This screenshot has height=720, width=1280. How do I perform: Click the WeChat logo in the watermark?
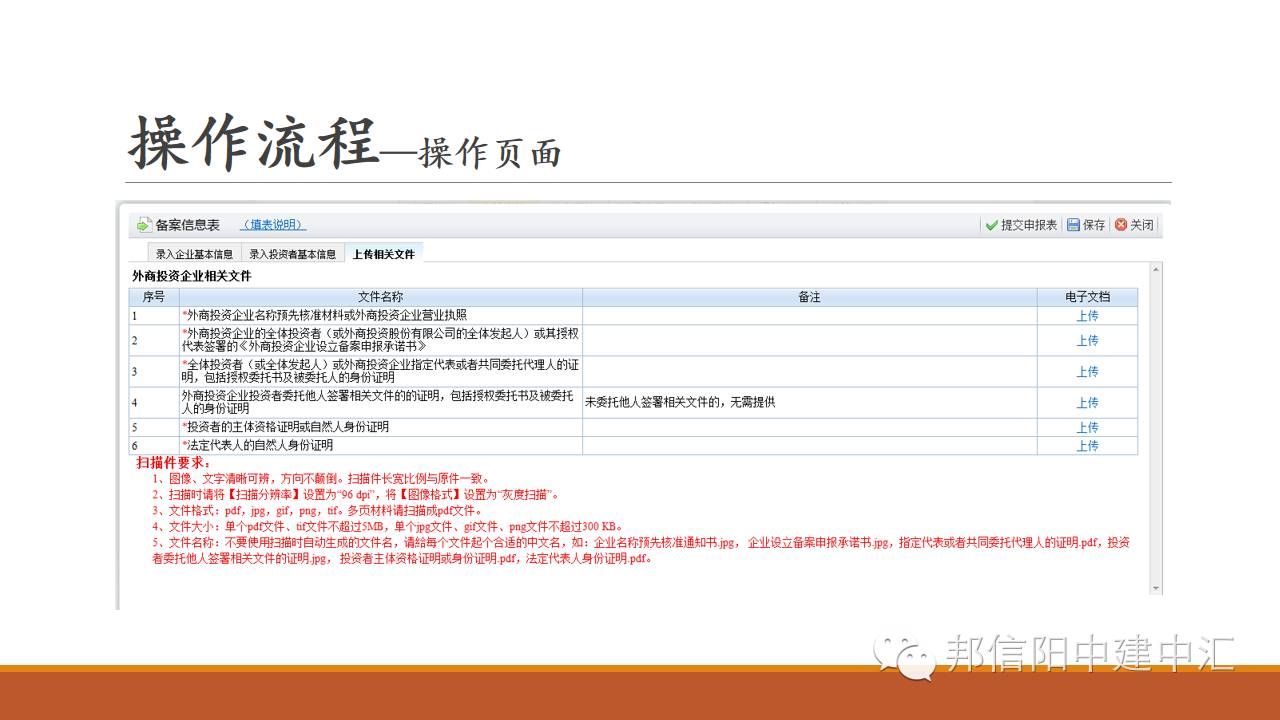click(905, 655)
